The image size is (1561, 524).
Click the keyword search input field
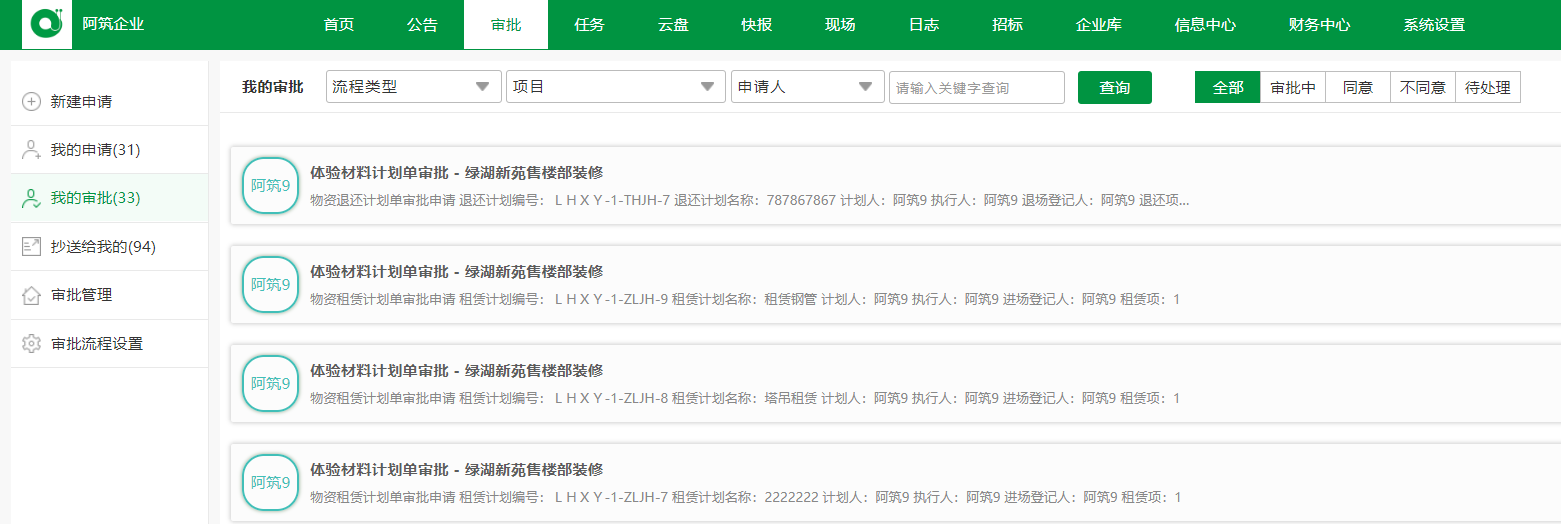(x=977, y=87)
